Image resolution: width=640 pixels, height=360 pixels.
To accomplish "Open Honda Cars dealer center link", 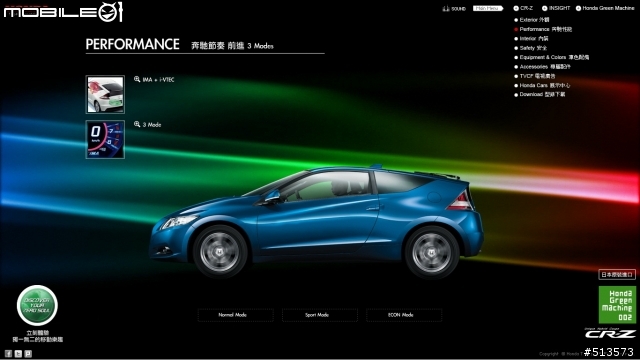I will point(542,85).
